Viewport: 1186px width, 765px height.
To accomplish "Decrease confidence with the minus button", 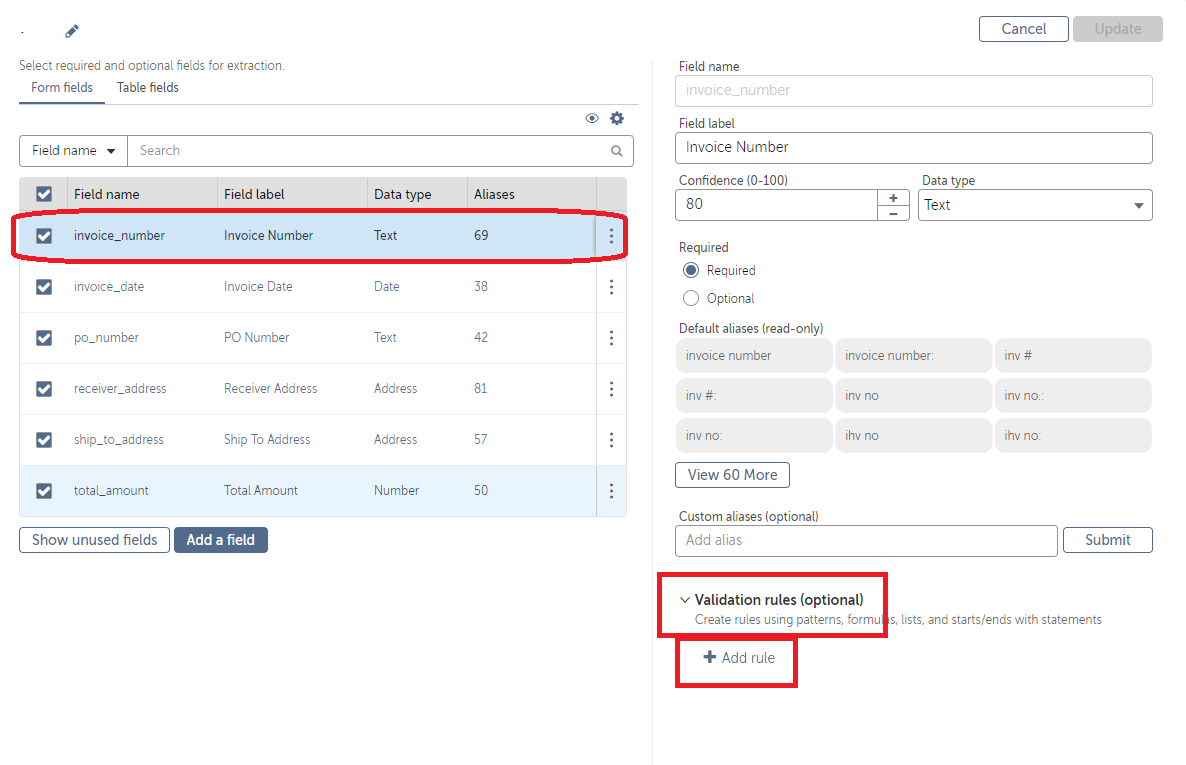I will point(893,213).
